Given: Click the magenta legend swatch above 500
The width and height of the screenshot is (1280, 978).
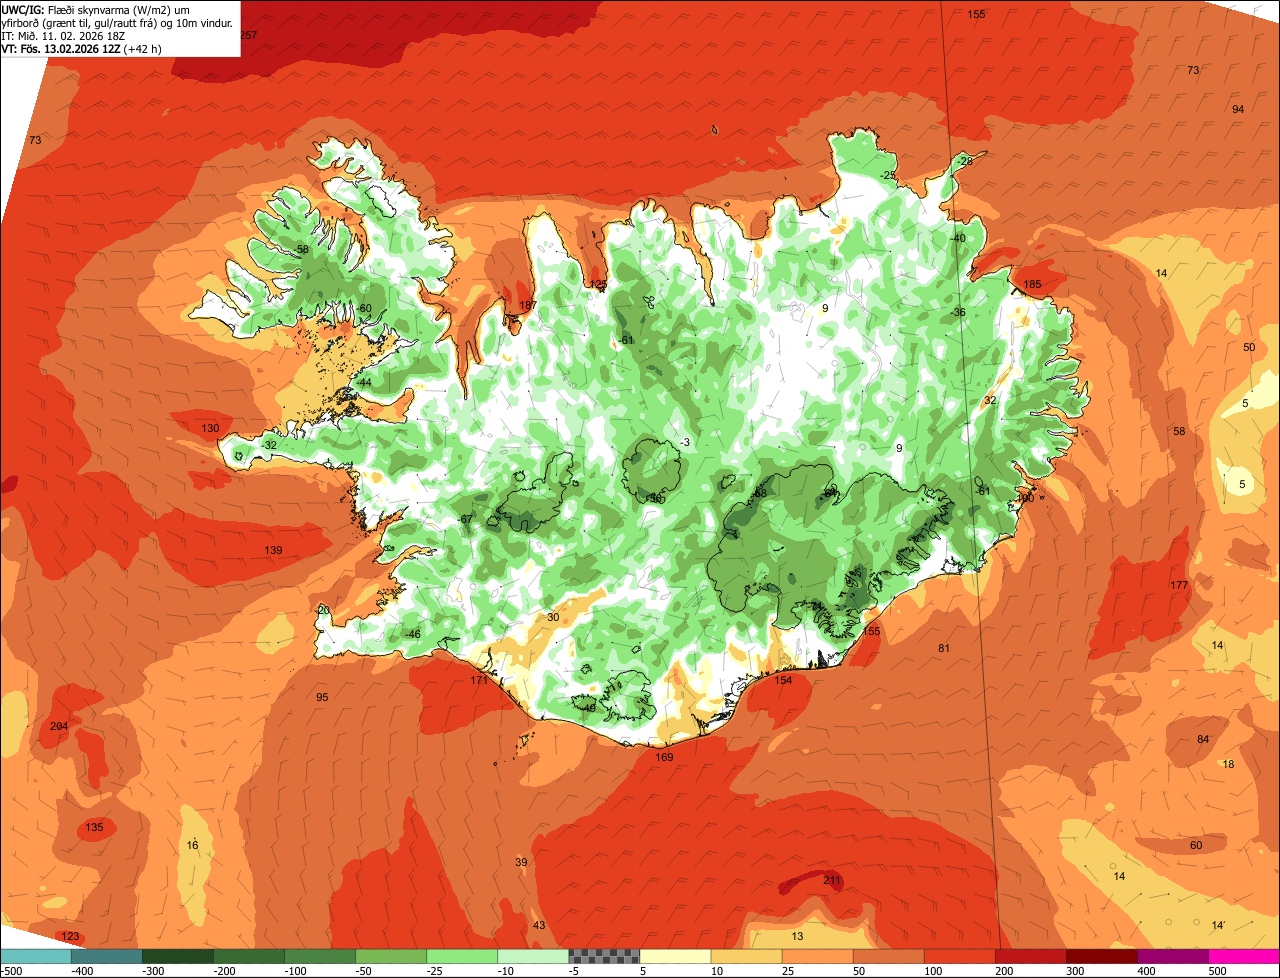Looking at the screenshot, I should [x=1244, y=956].
